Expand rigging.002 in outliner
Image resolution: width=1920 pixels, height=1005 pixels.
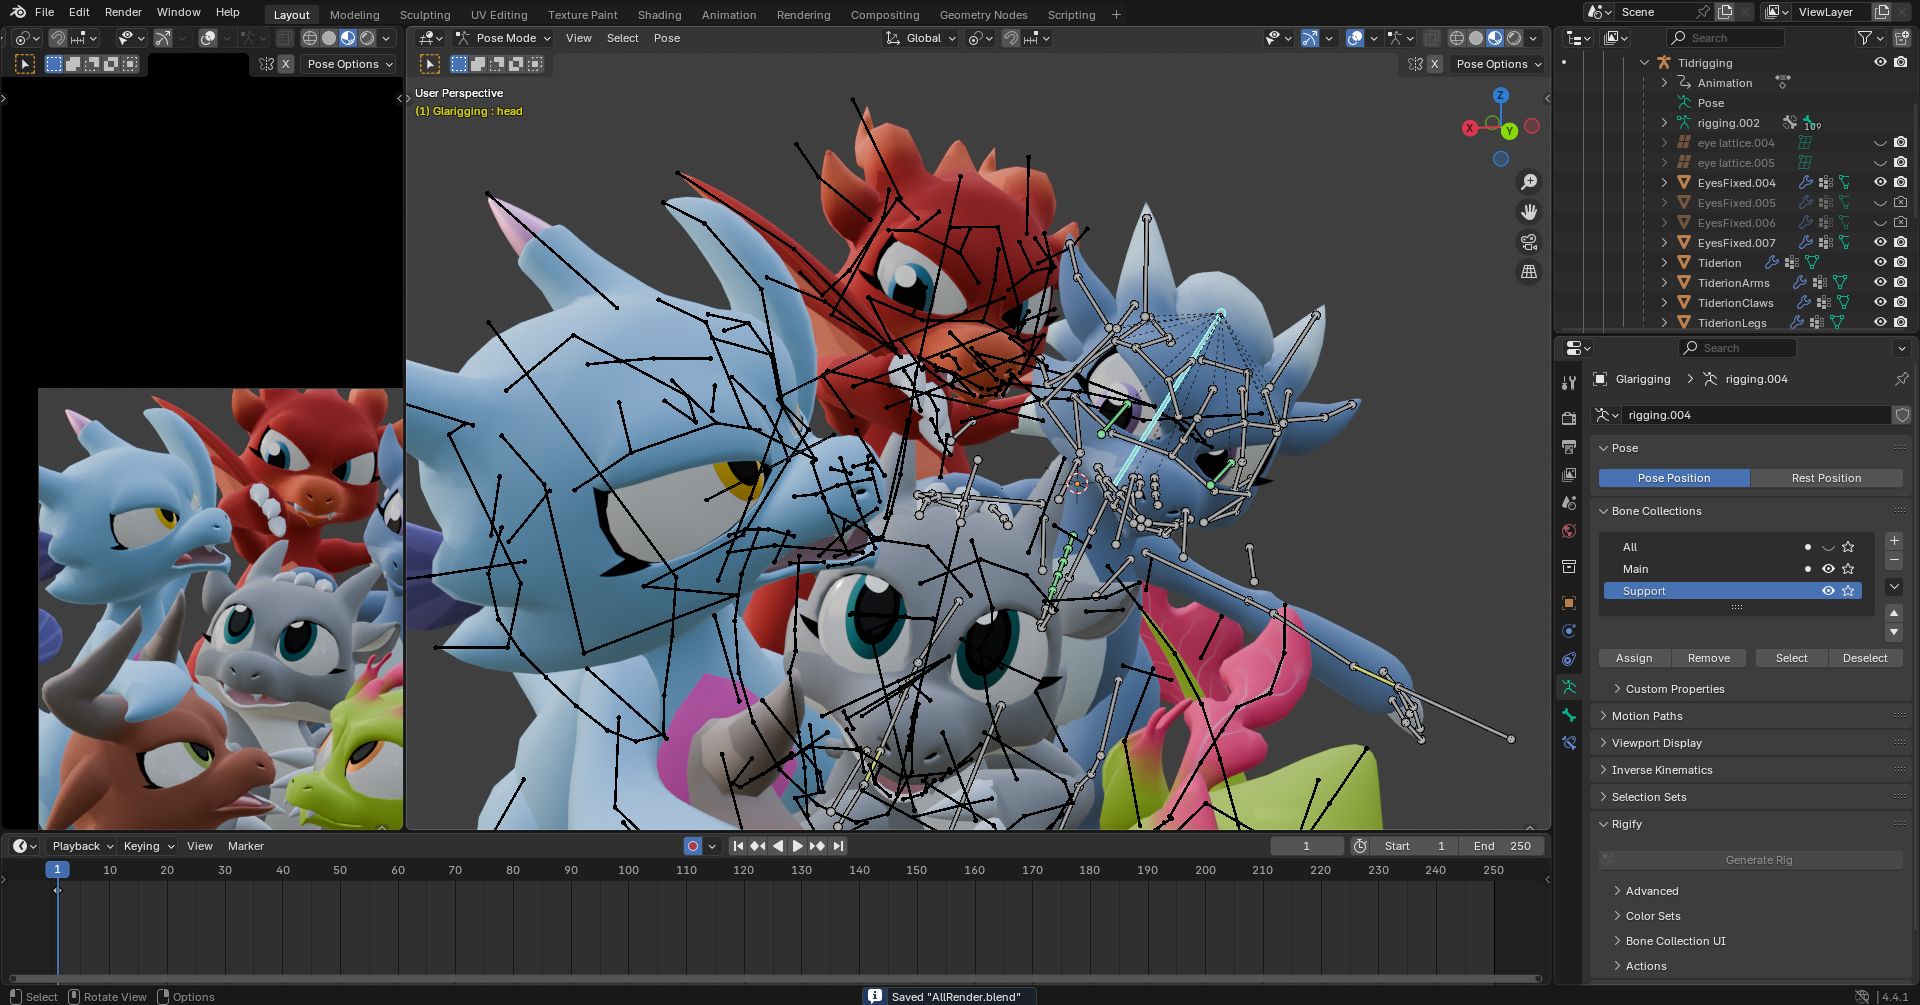1664,123
